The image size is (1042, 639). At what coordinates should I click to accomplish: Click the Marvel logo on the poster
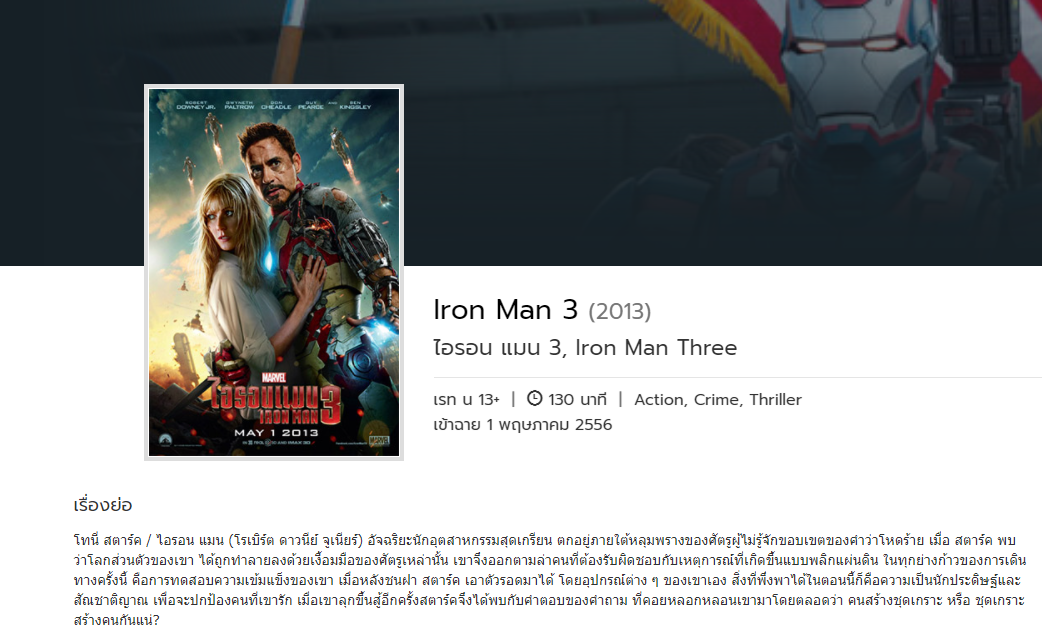(x=274, y=377)
